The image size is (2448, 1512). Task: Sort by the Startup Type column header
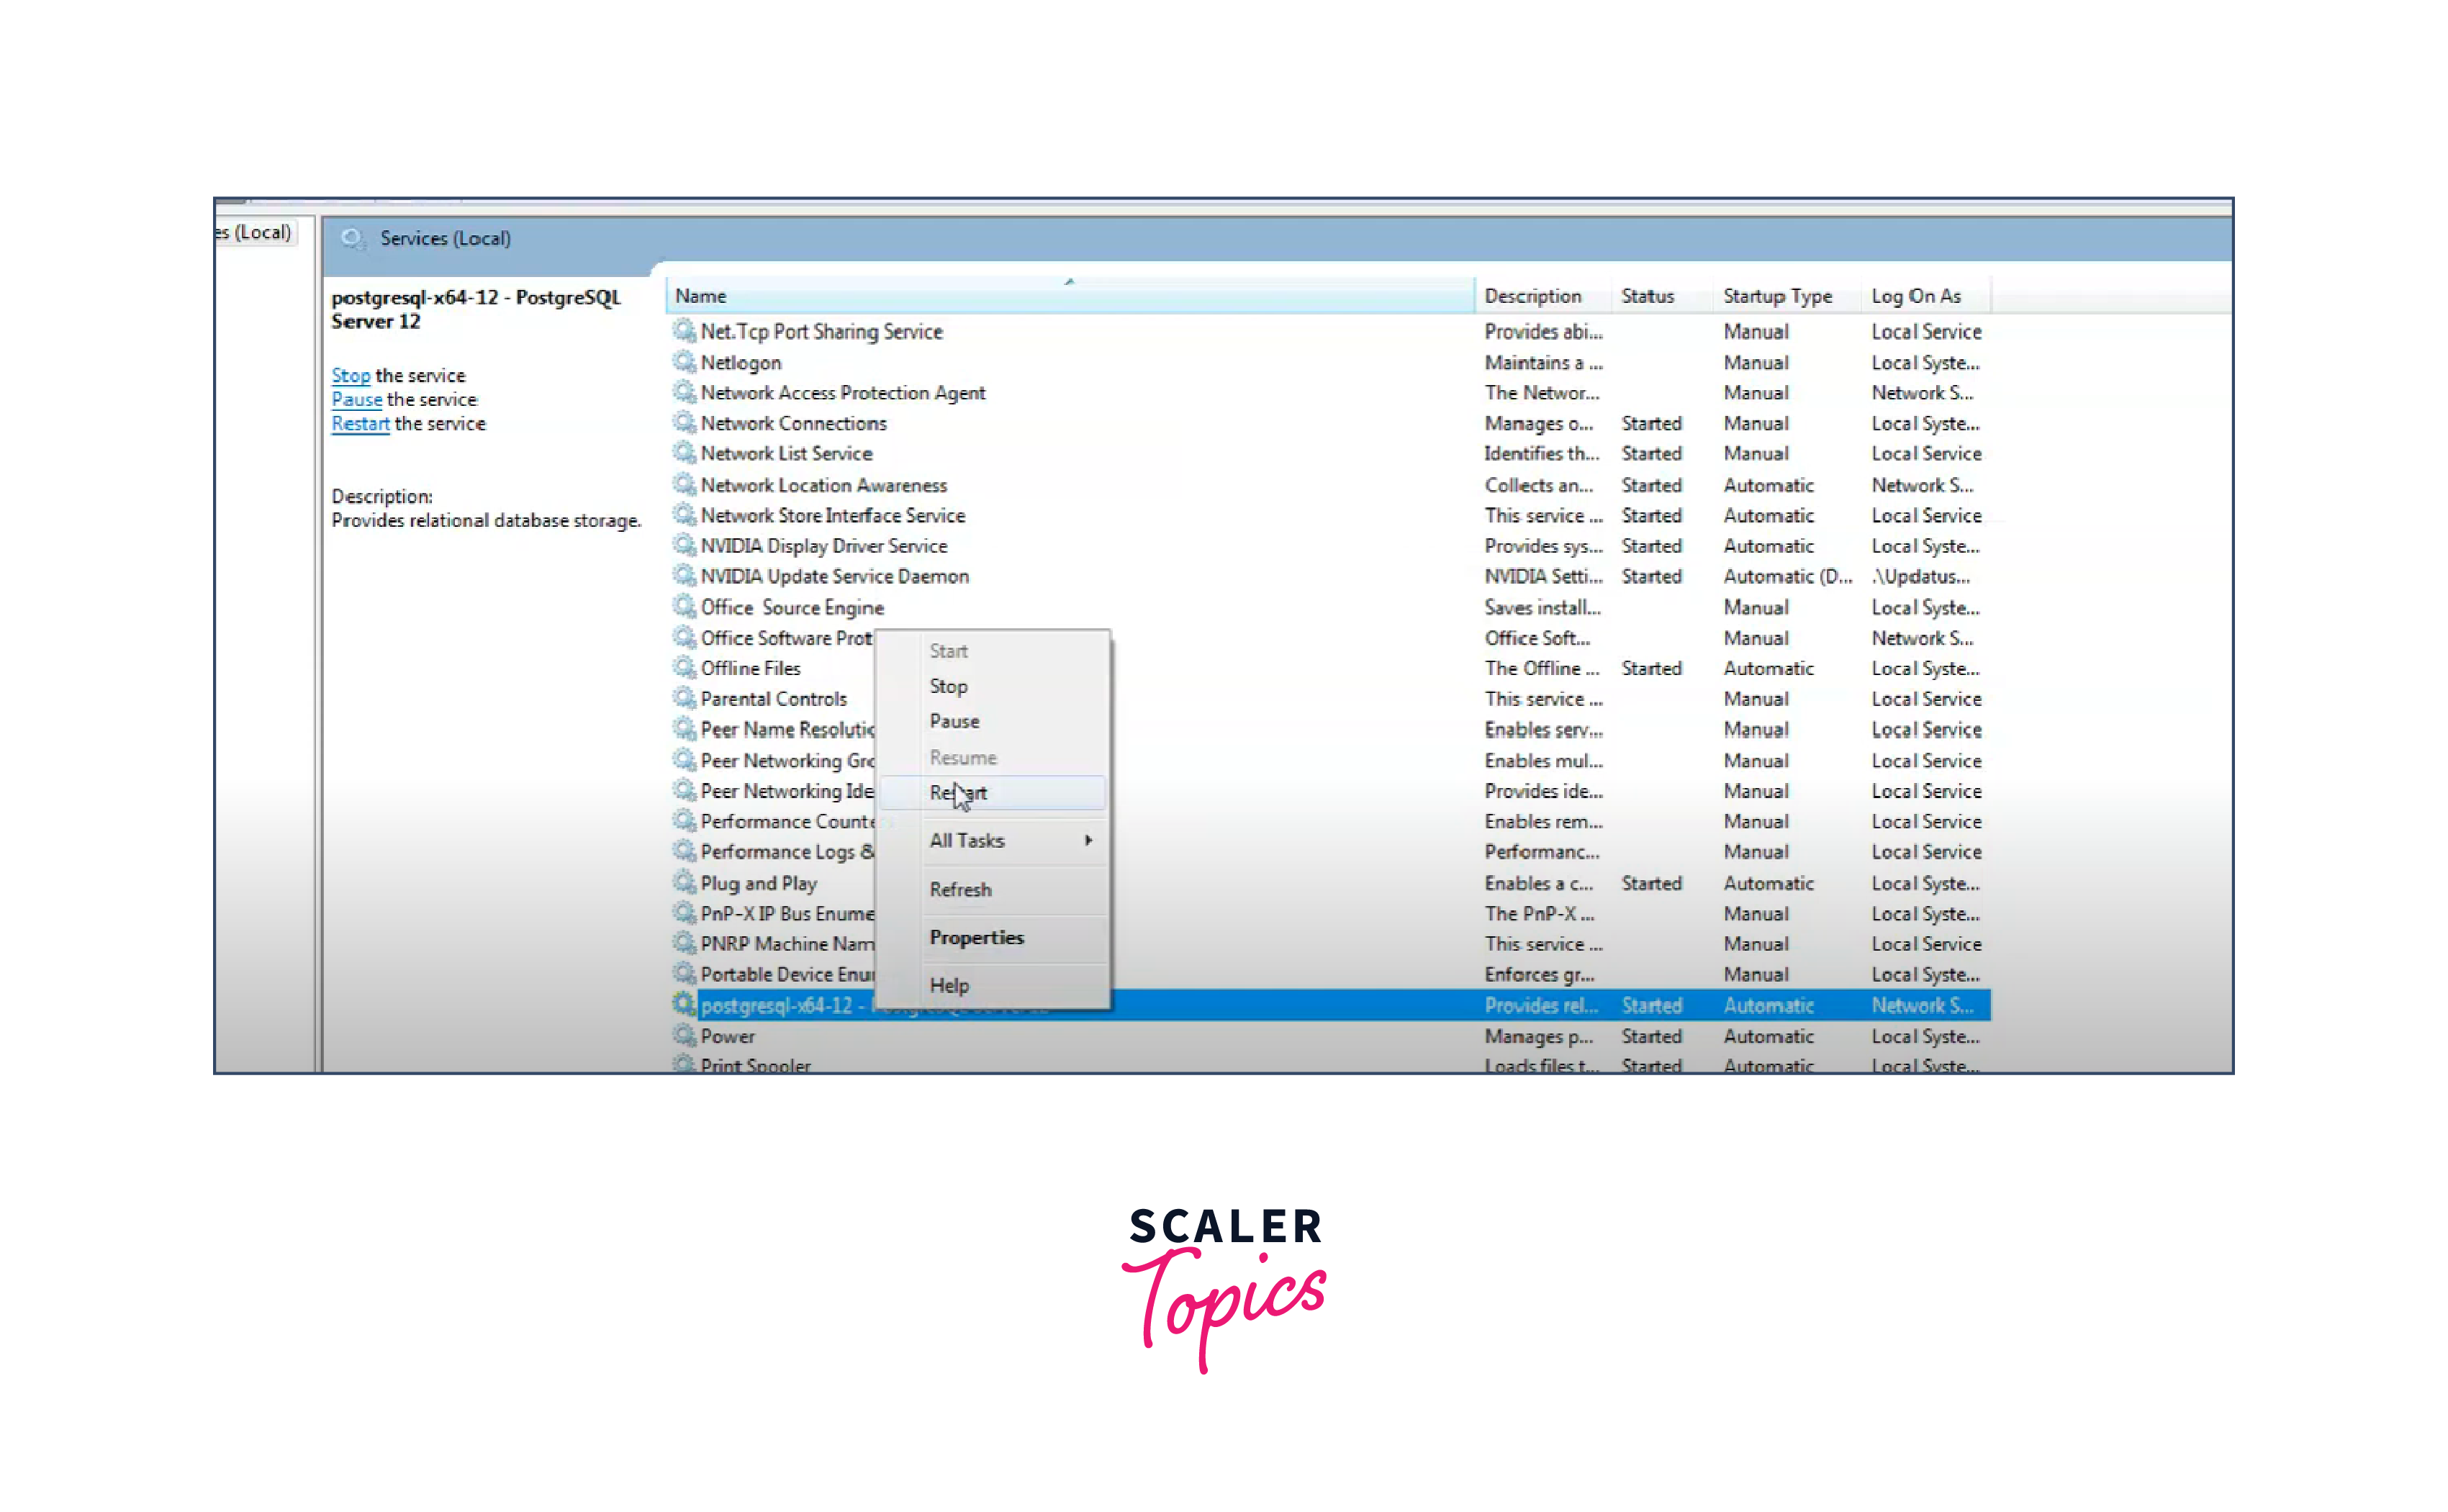[1776, 296]
